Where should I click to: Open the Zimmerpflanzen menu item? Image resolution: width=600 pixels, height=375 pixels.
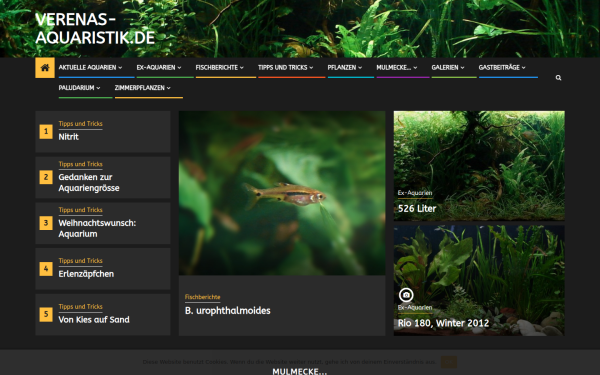coord(140,88)
